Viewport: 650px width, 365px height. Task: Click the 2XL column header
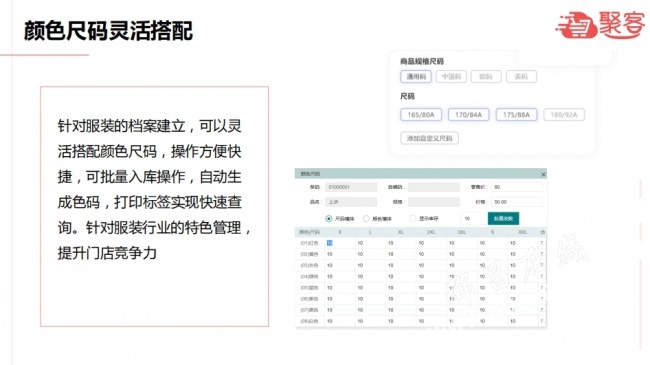[432, 232]
